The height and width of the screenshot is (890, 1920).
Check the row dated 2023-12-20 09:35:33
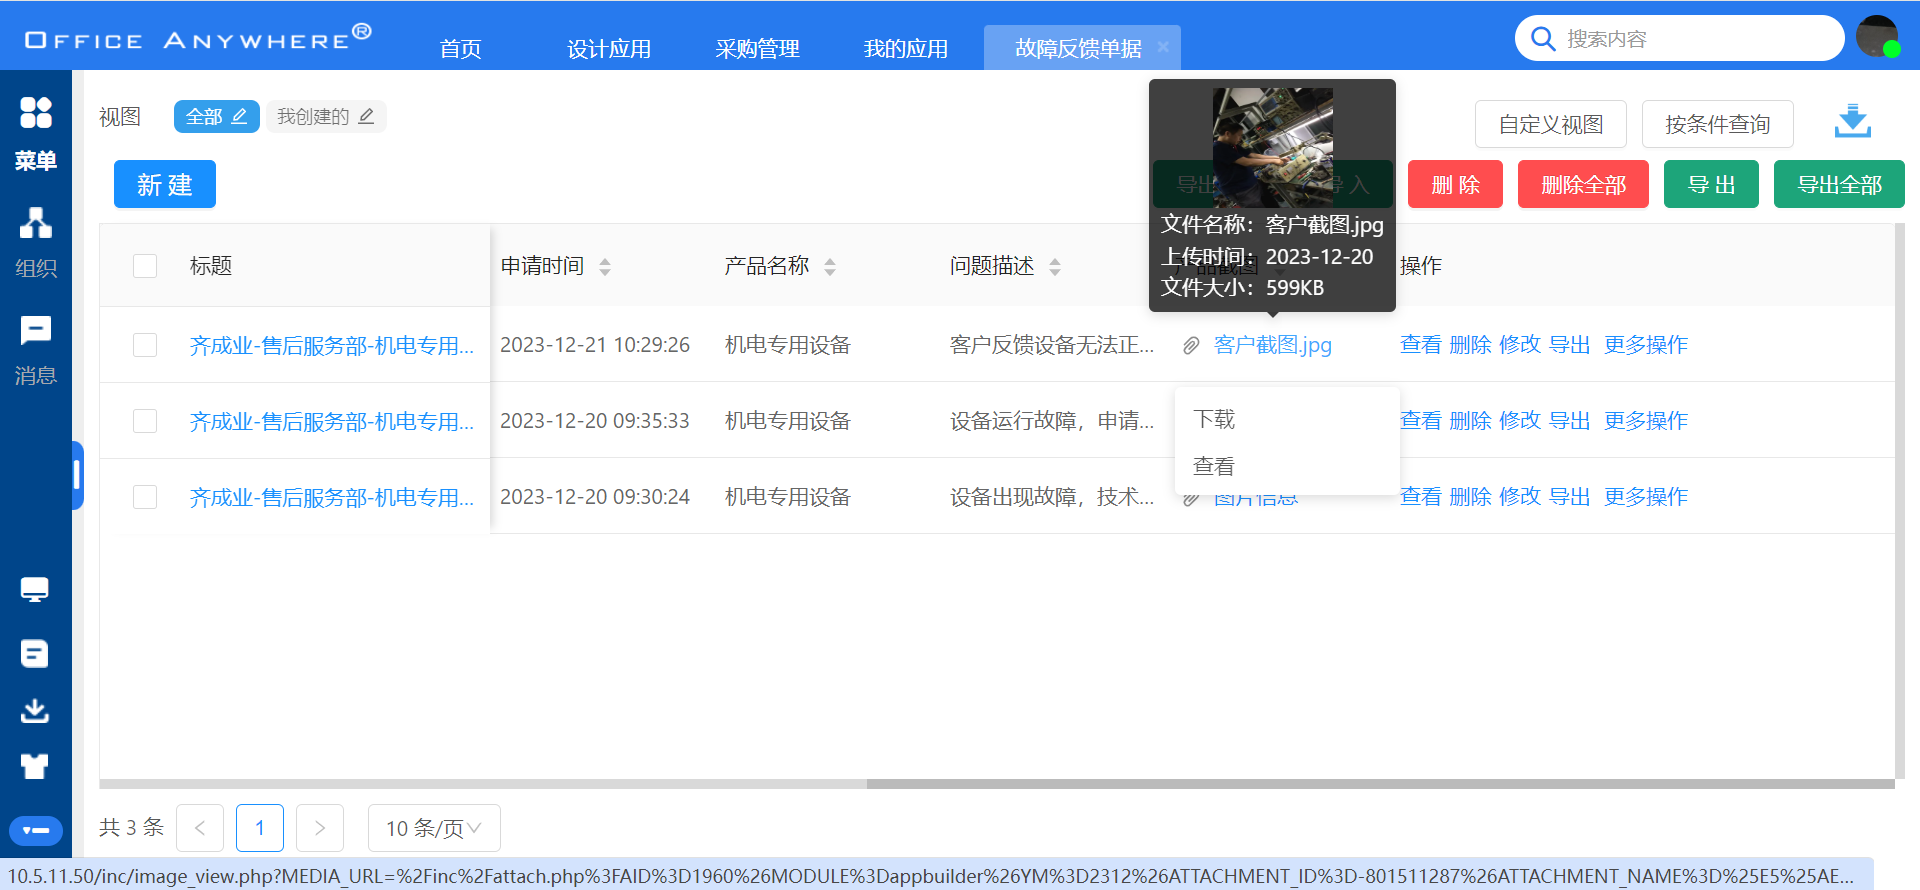145,421
